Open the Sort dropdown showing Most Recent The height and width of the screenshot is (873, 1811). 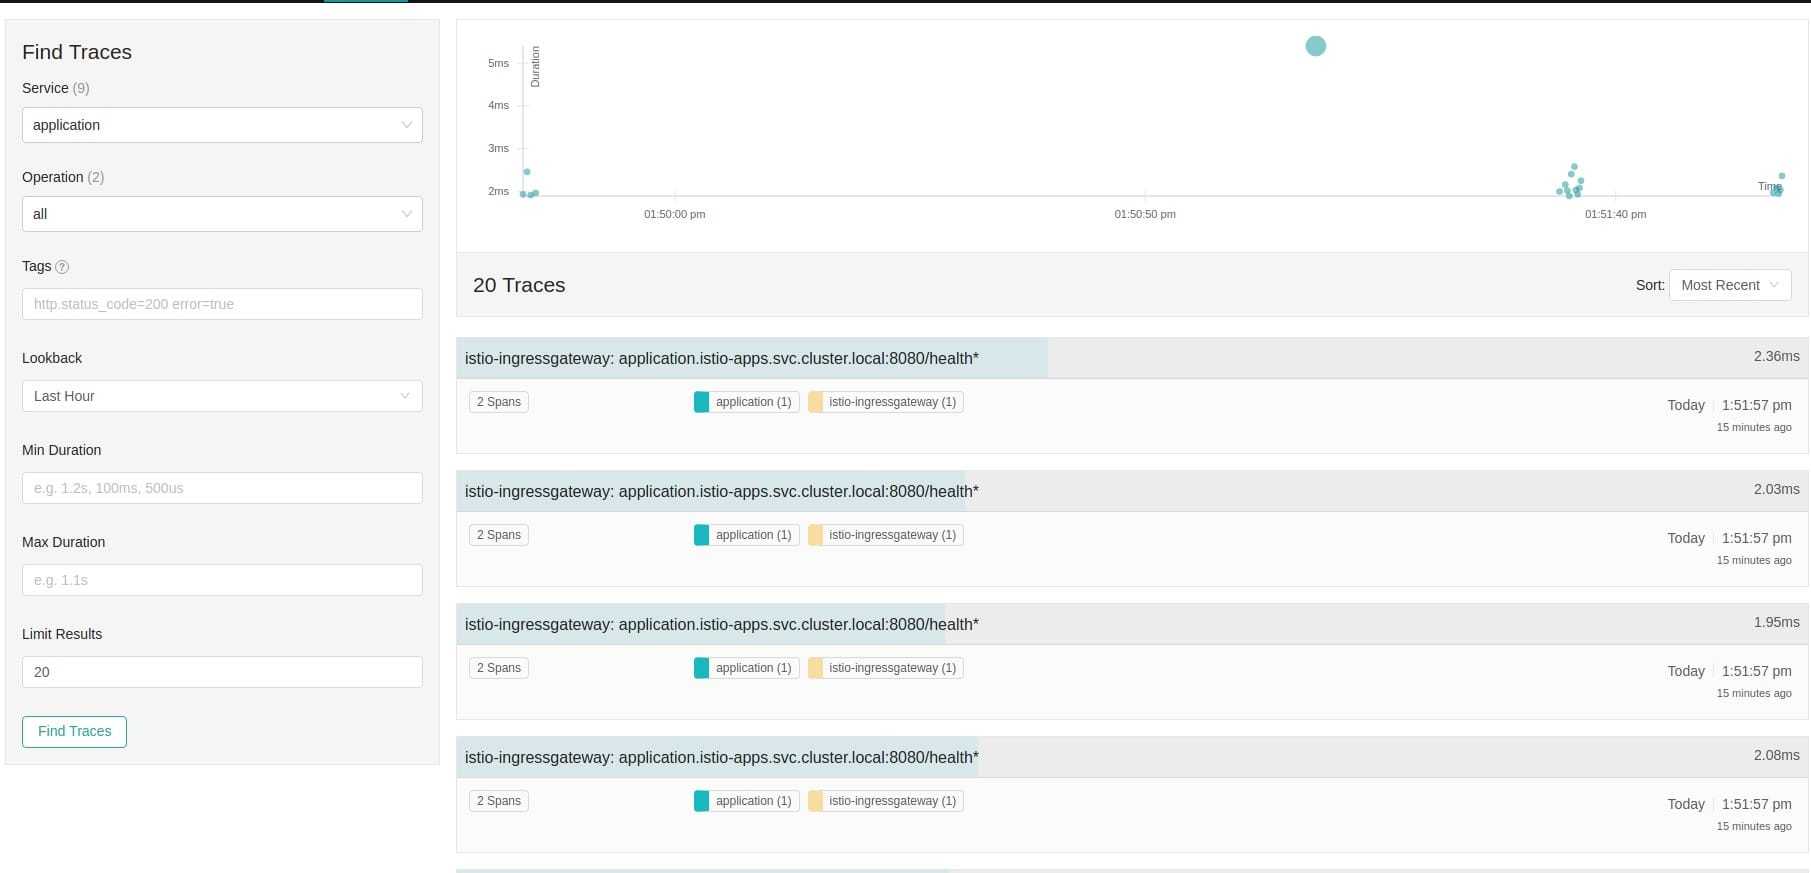click(x=1729, y=285)
